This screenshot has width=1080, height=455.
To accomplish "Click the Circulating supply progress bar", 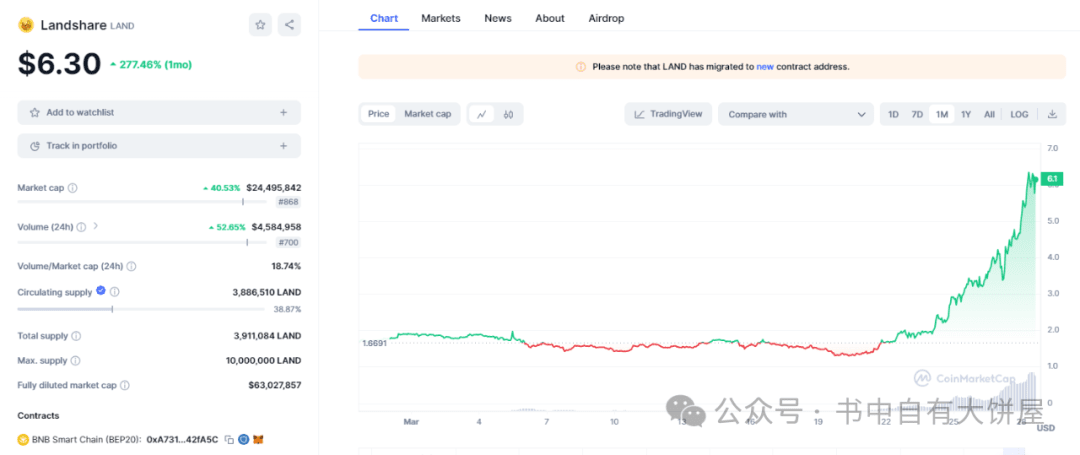I will tap(142, 309).
